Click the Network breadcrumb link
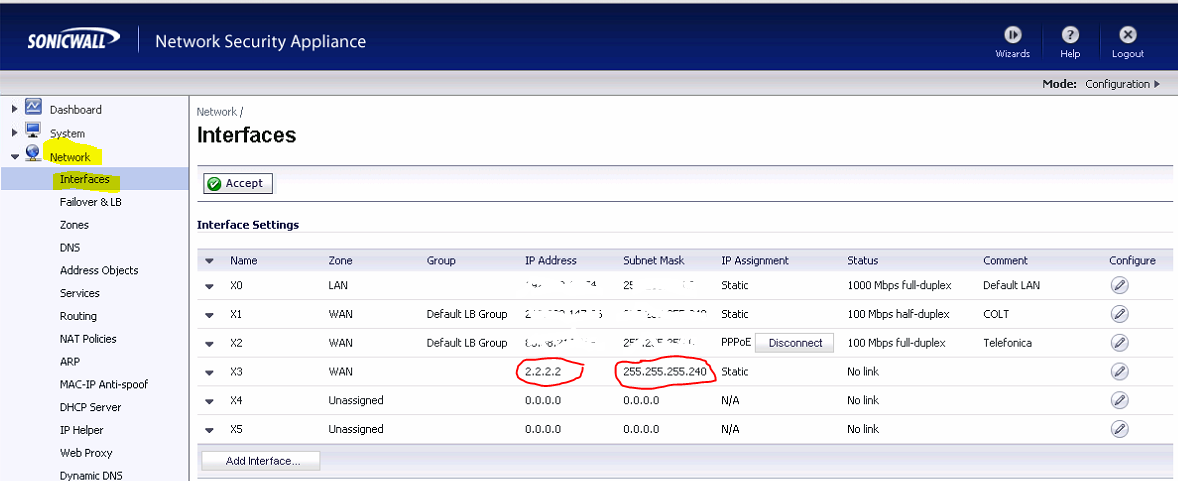1178x481 pixels. 216,111
